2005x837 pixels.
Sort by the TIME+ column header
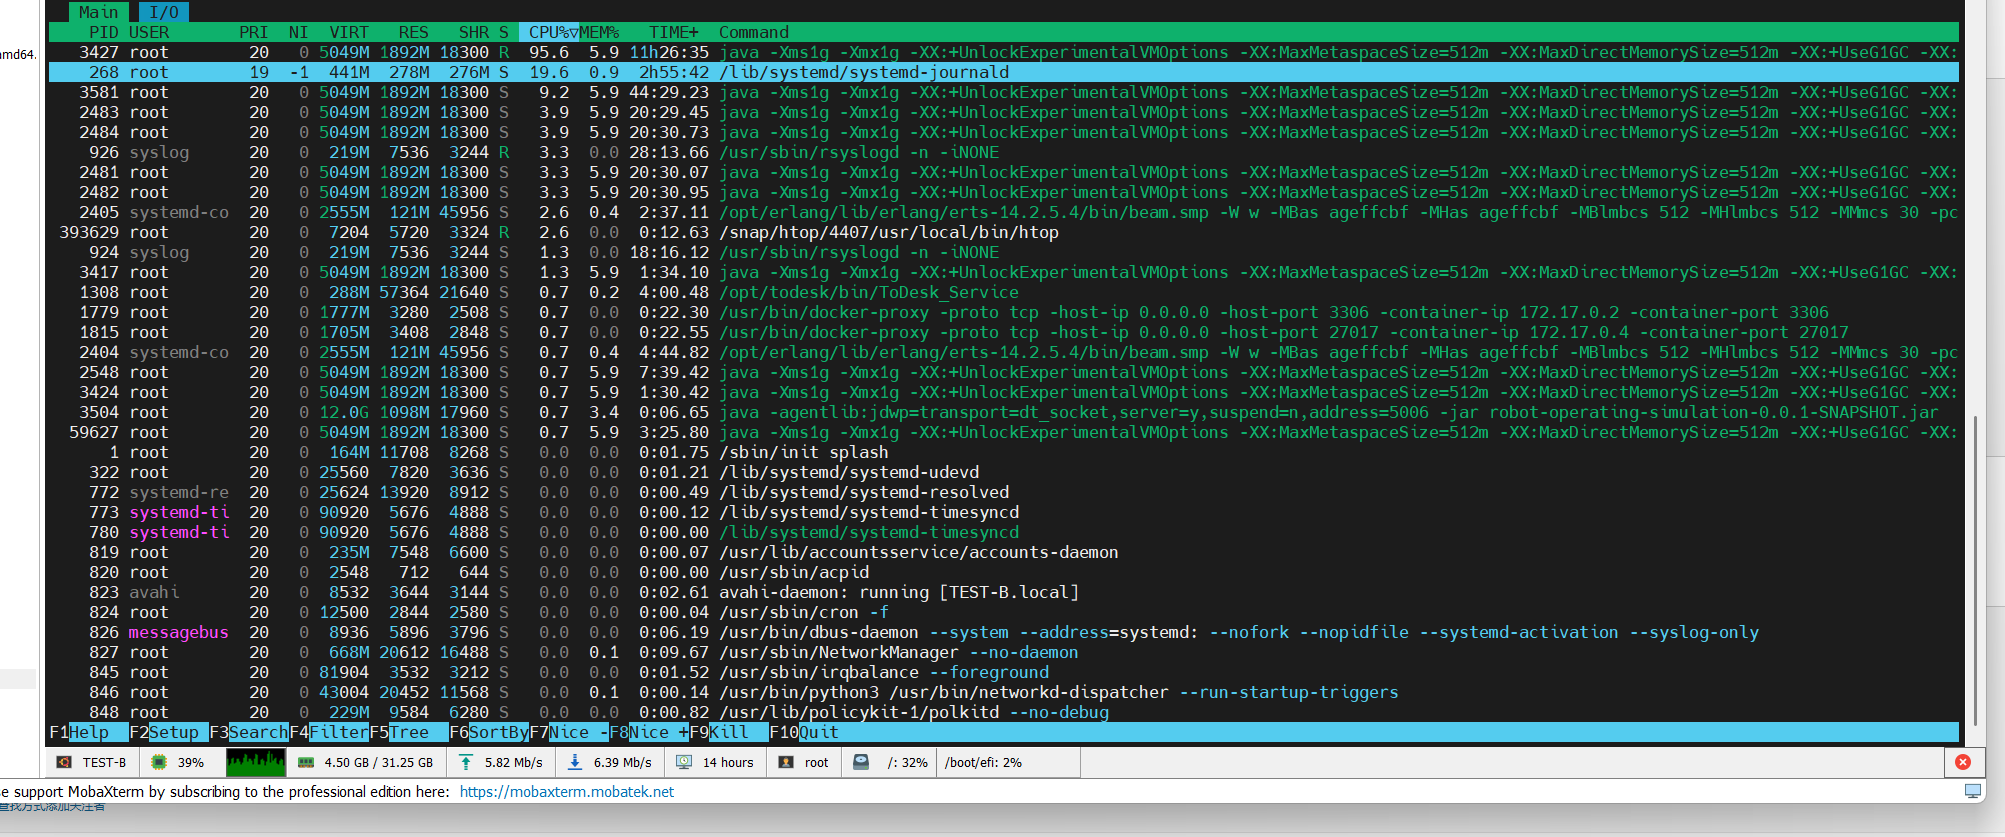pos(674,32)
